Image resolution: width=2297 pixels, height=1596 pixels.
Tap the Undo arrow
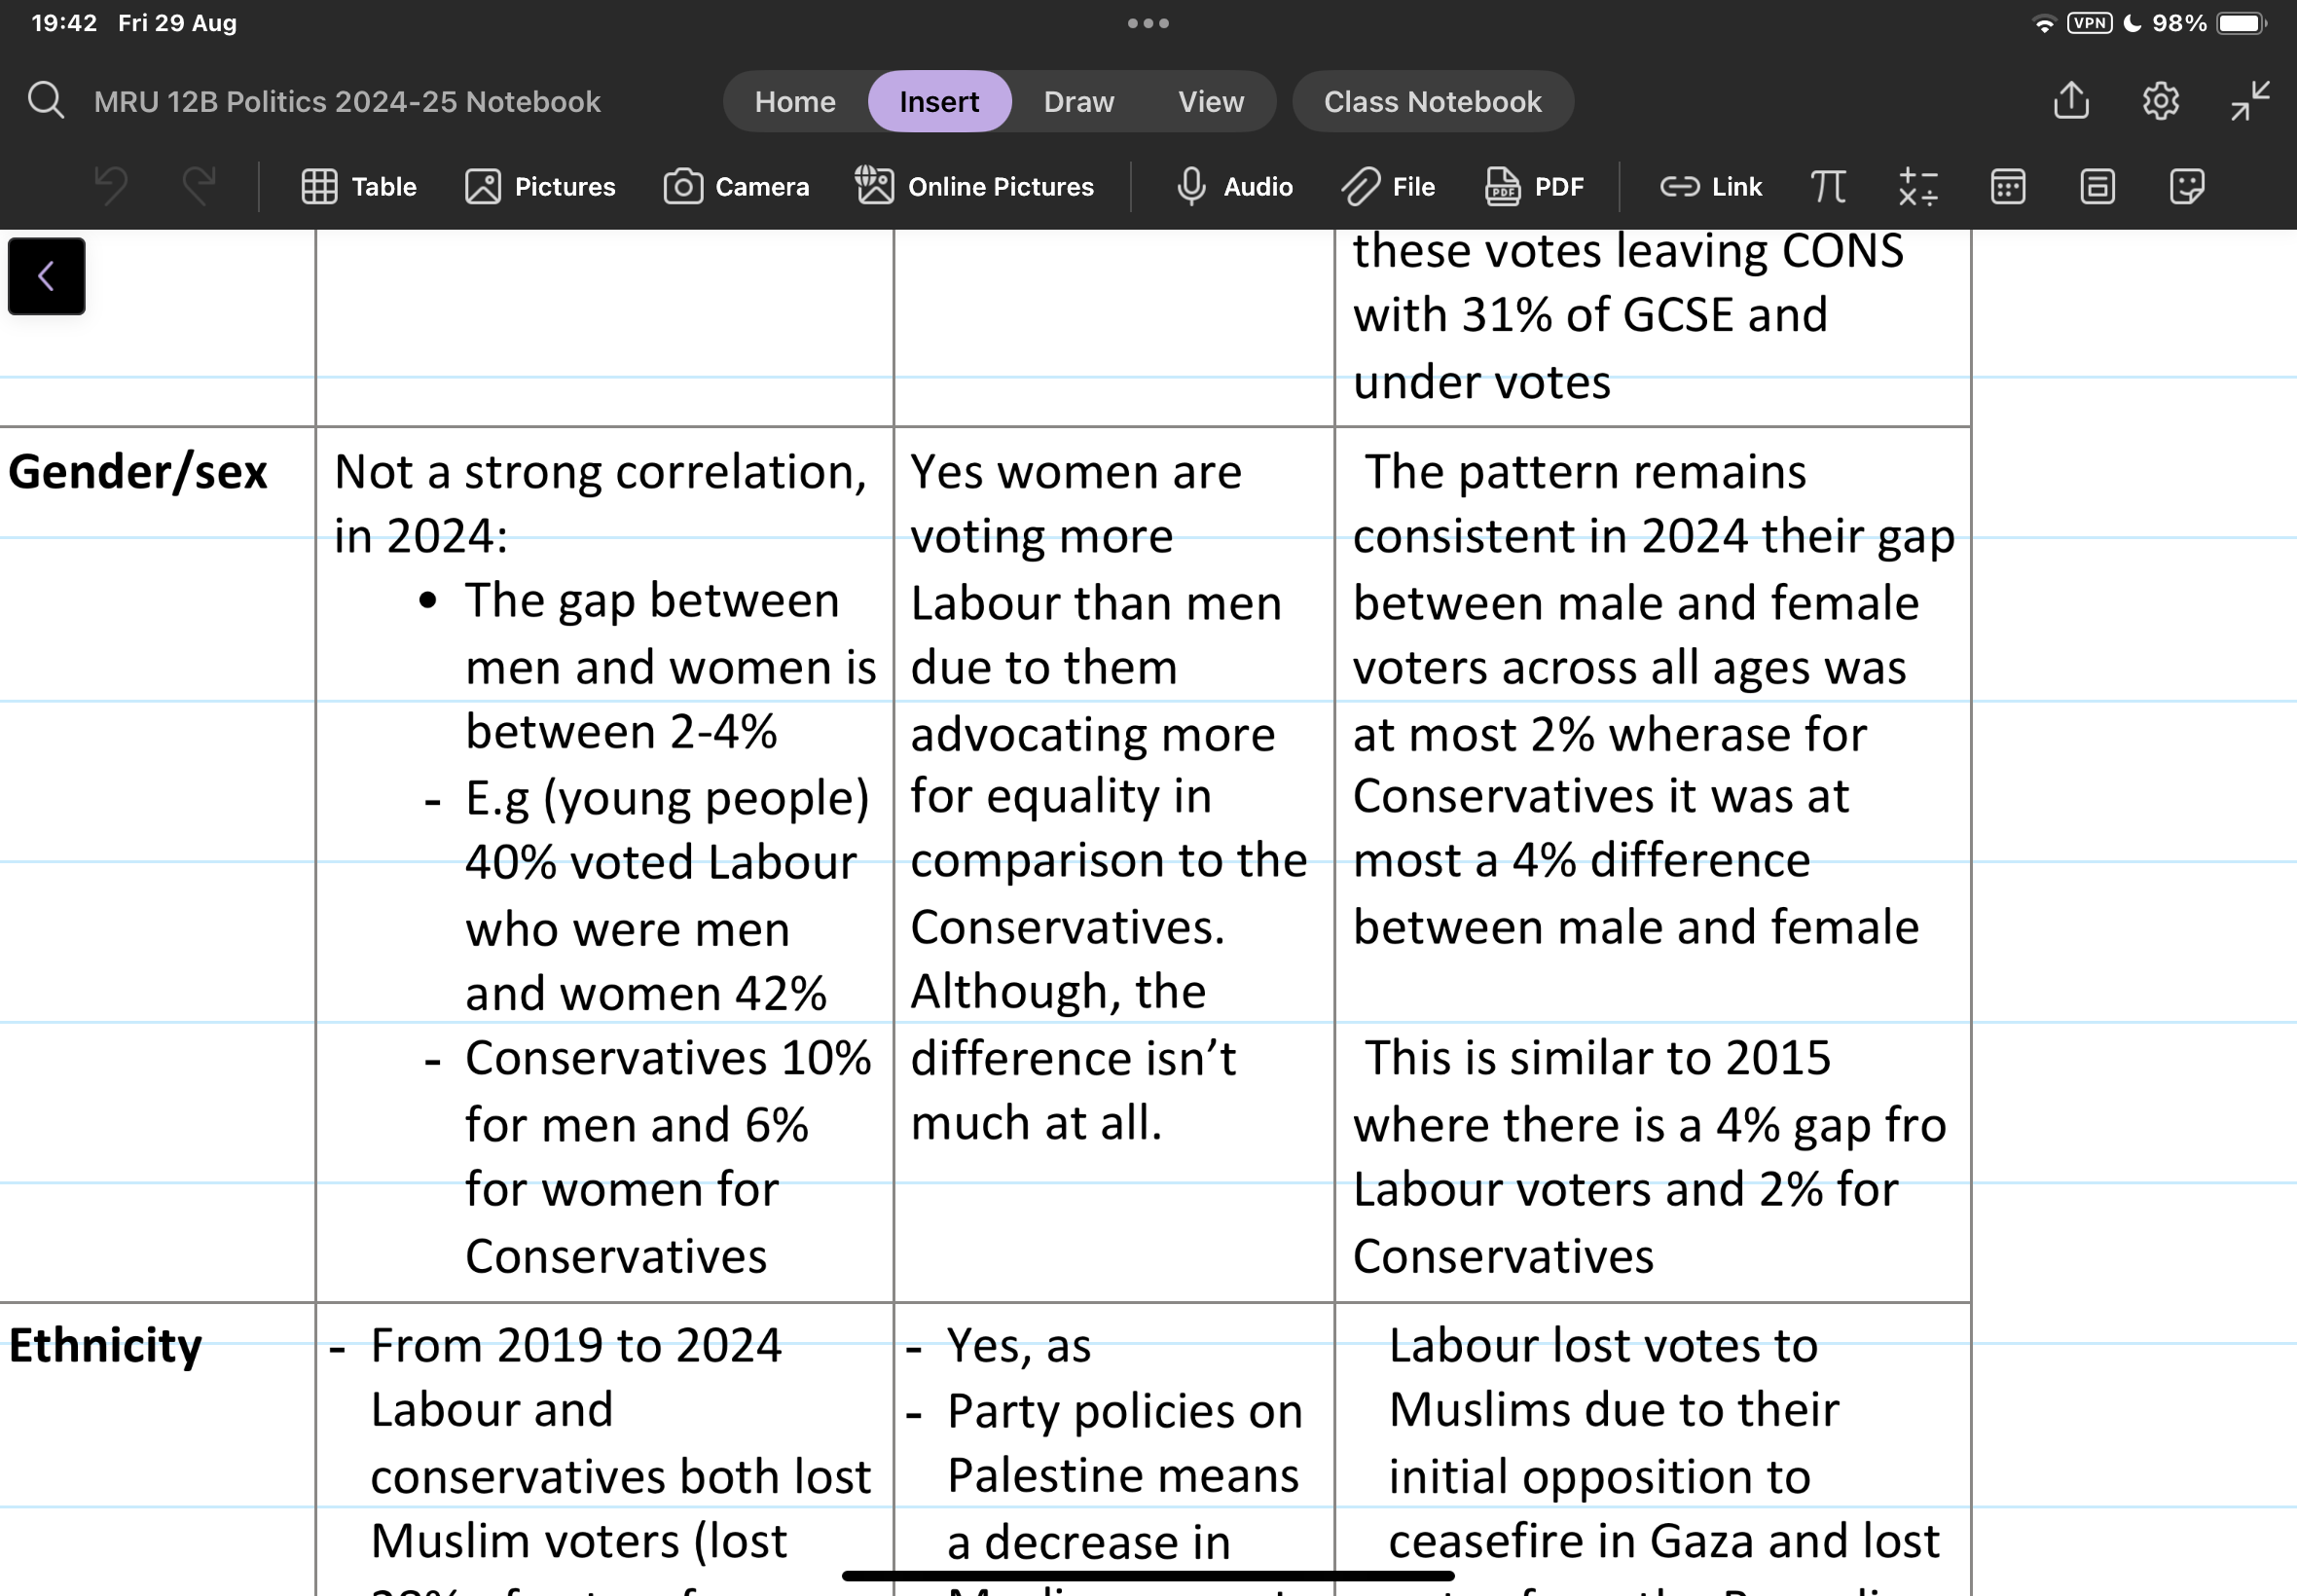point(111,186)
